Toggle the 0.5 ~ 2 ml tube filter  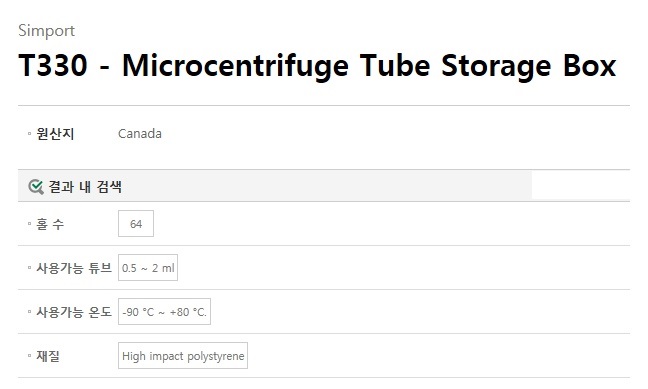pyautogui.click(x=148, y=268)
